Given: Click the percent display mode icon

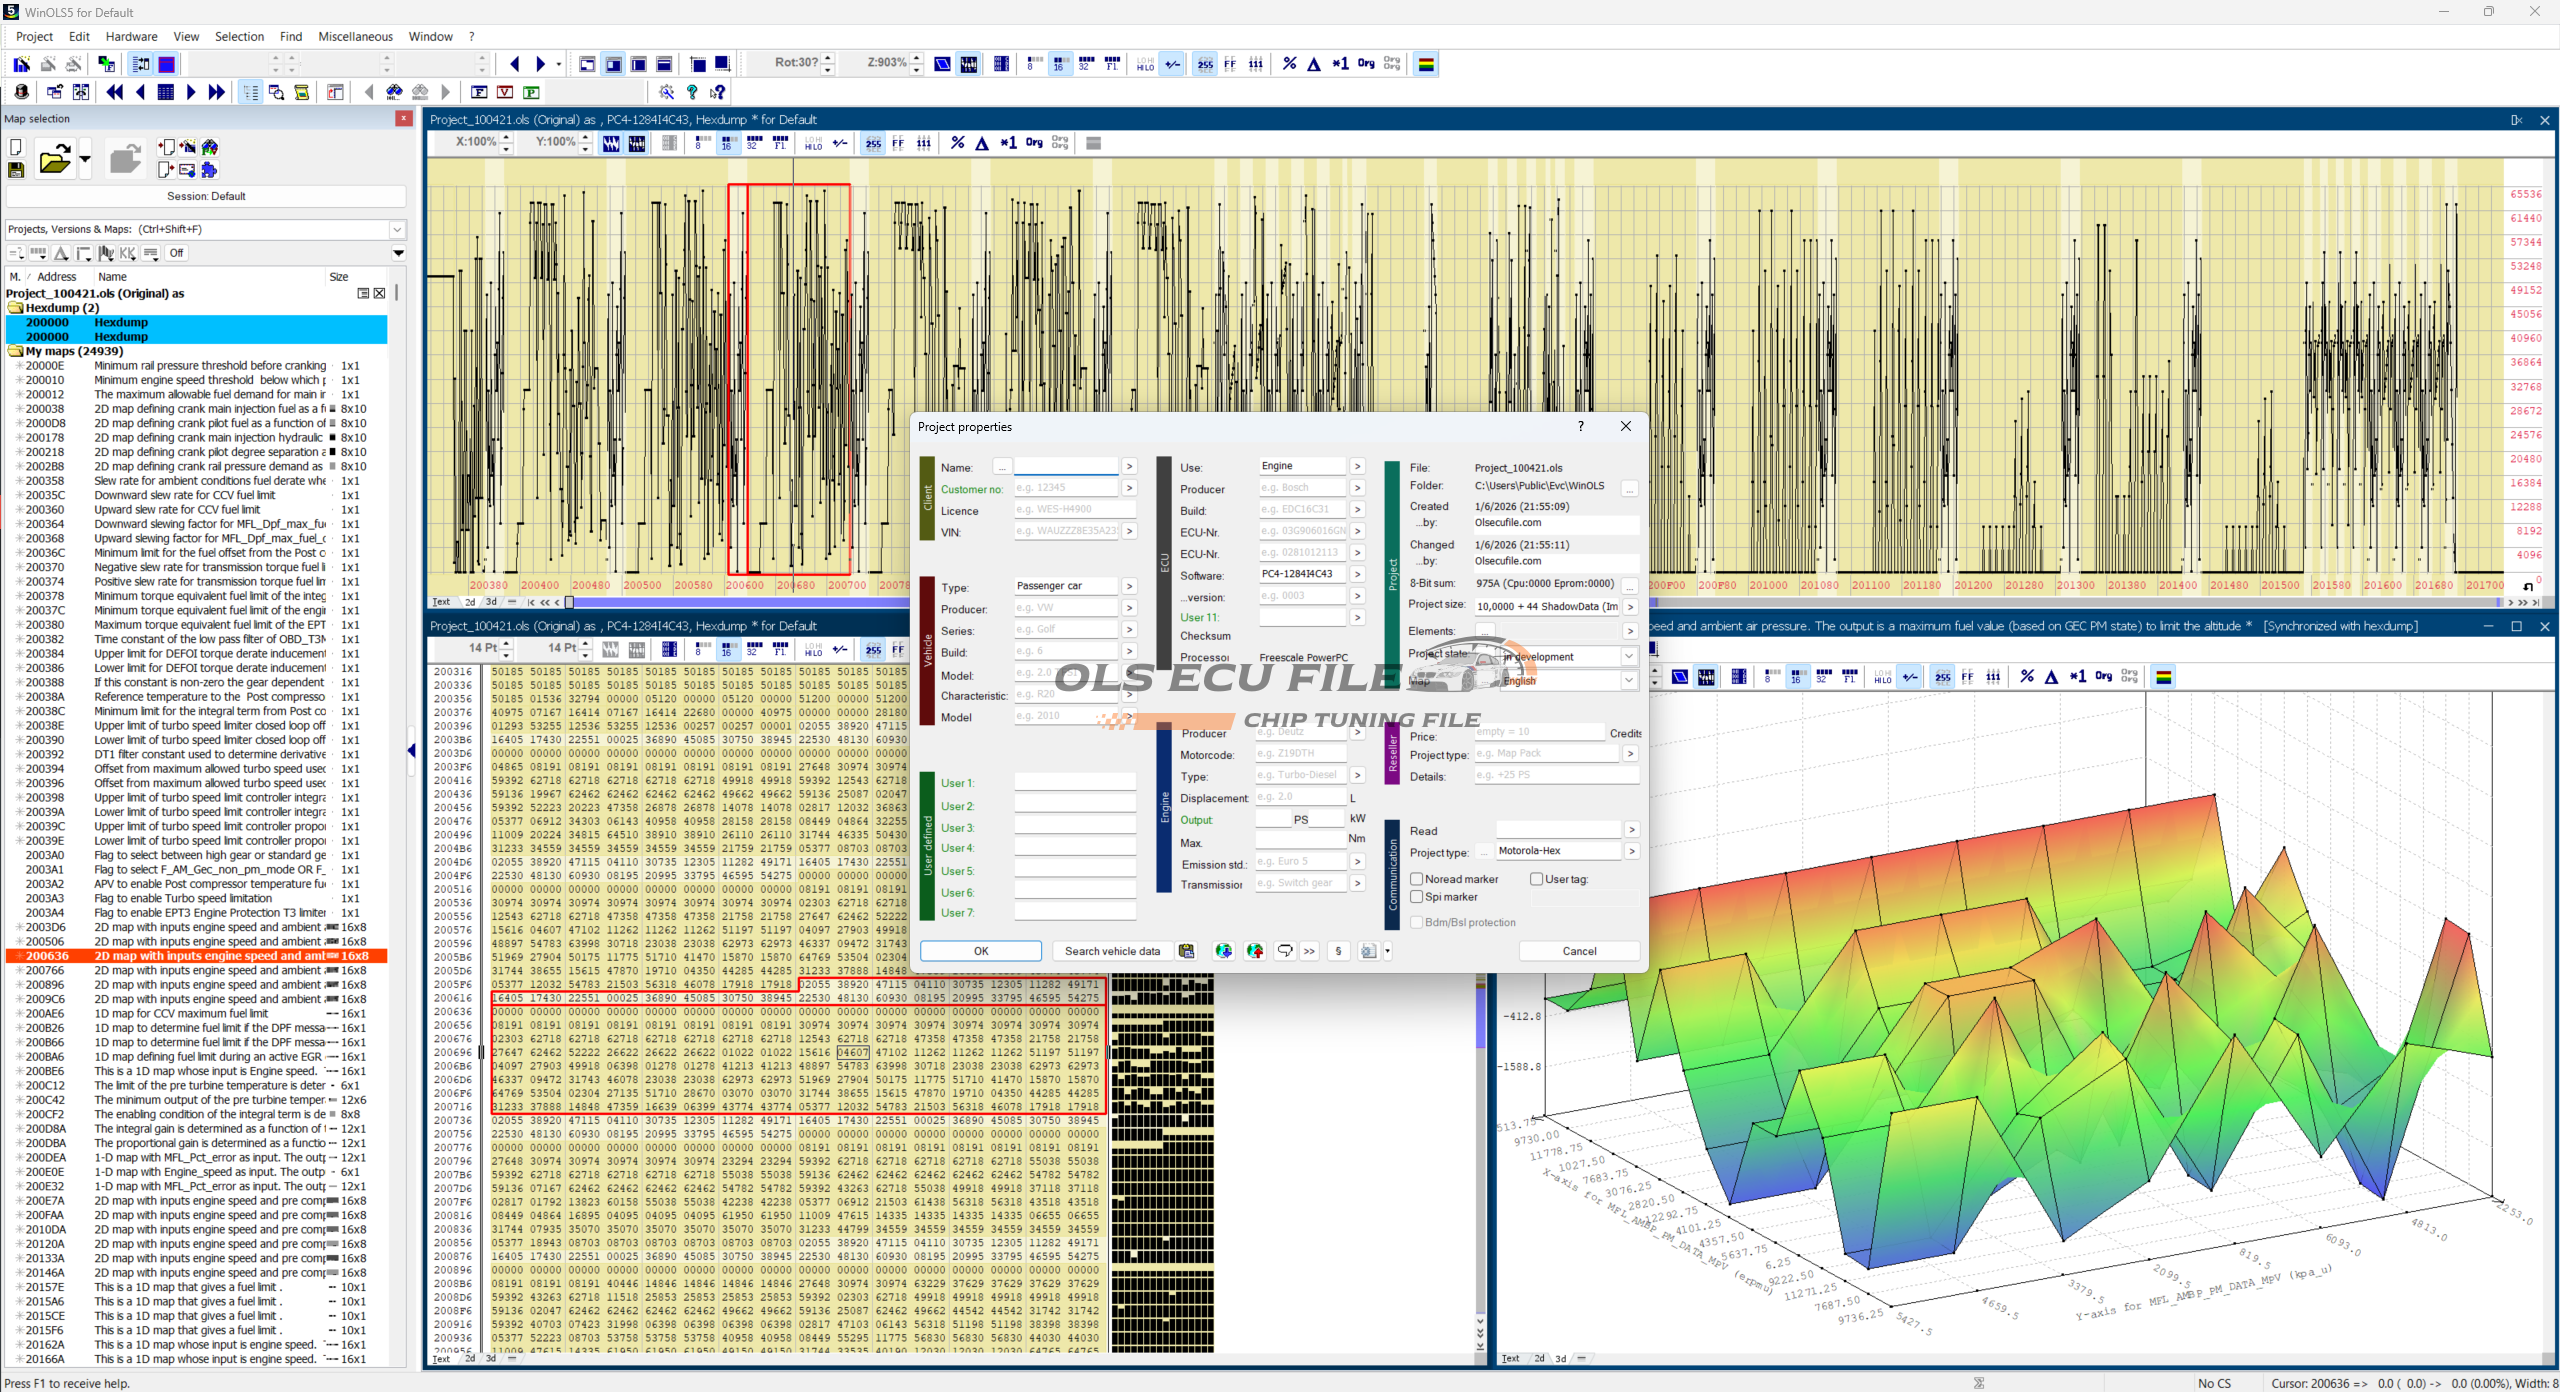Looking at the screenshot, I should click(1289, 64).
